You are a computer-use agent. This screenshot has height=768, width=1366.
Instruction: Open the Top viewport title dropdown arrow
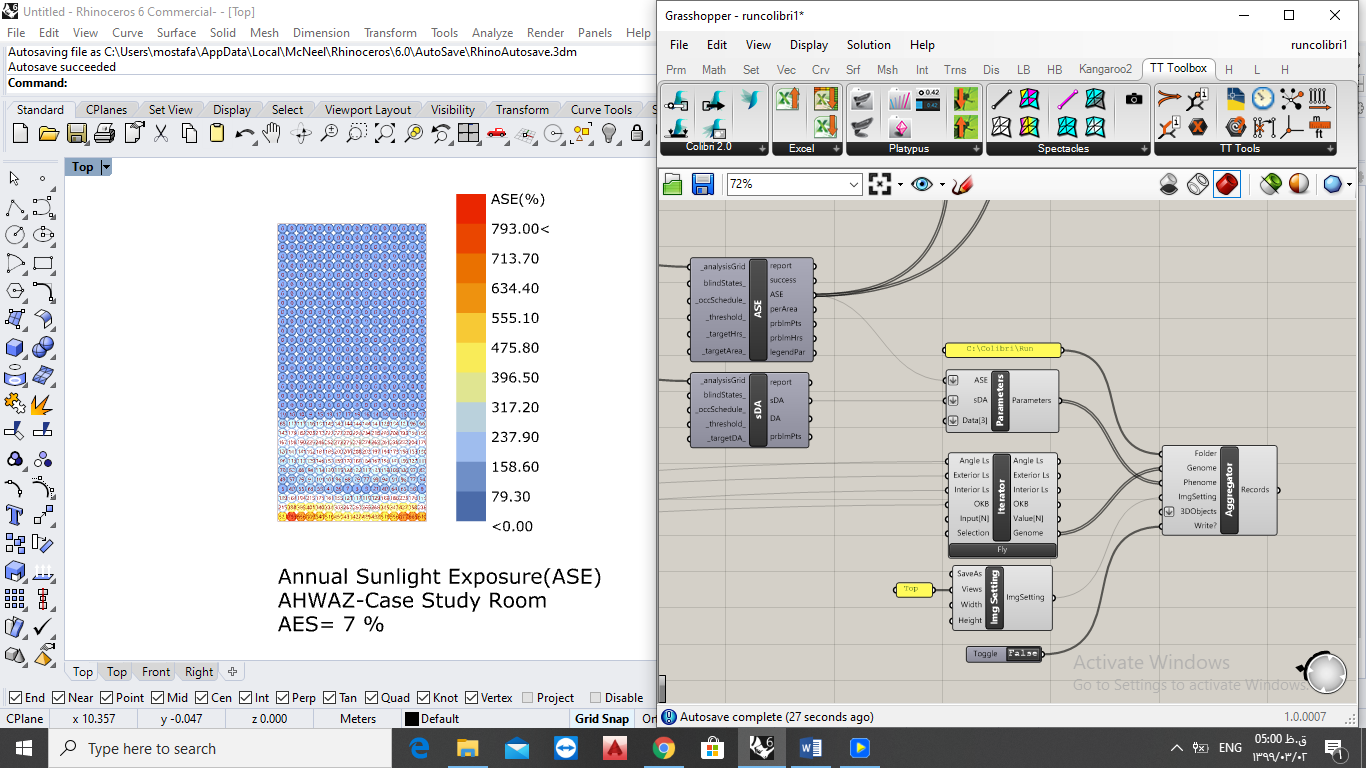tap(106, 167)
